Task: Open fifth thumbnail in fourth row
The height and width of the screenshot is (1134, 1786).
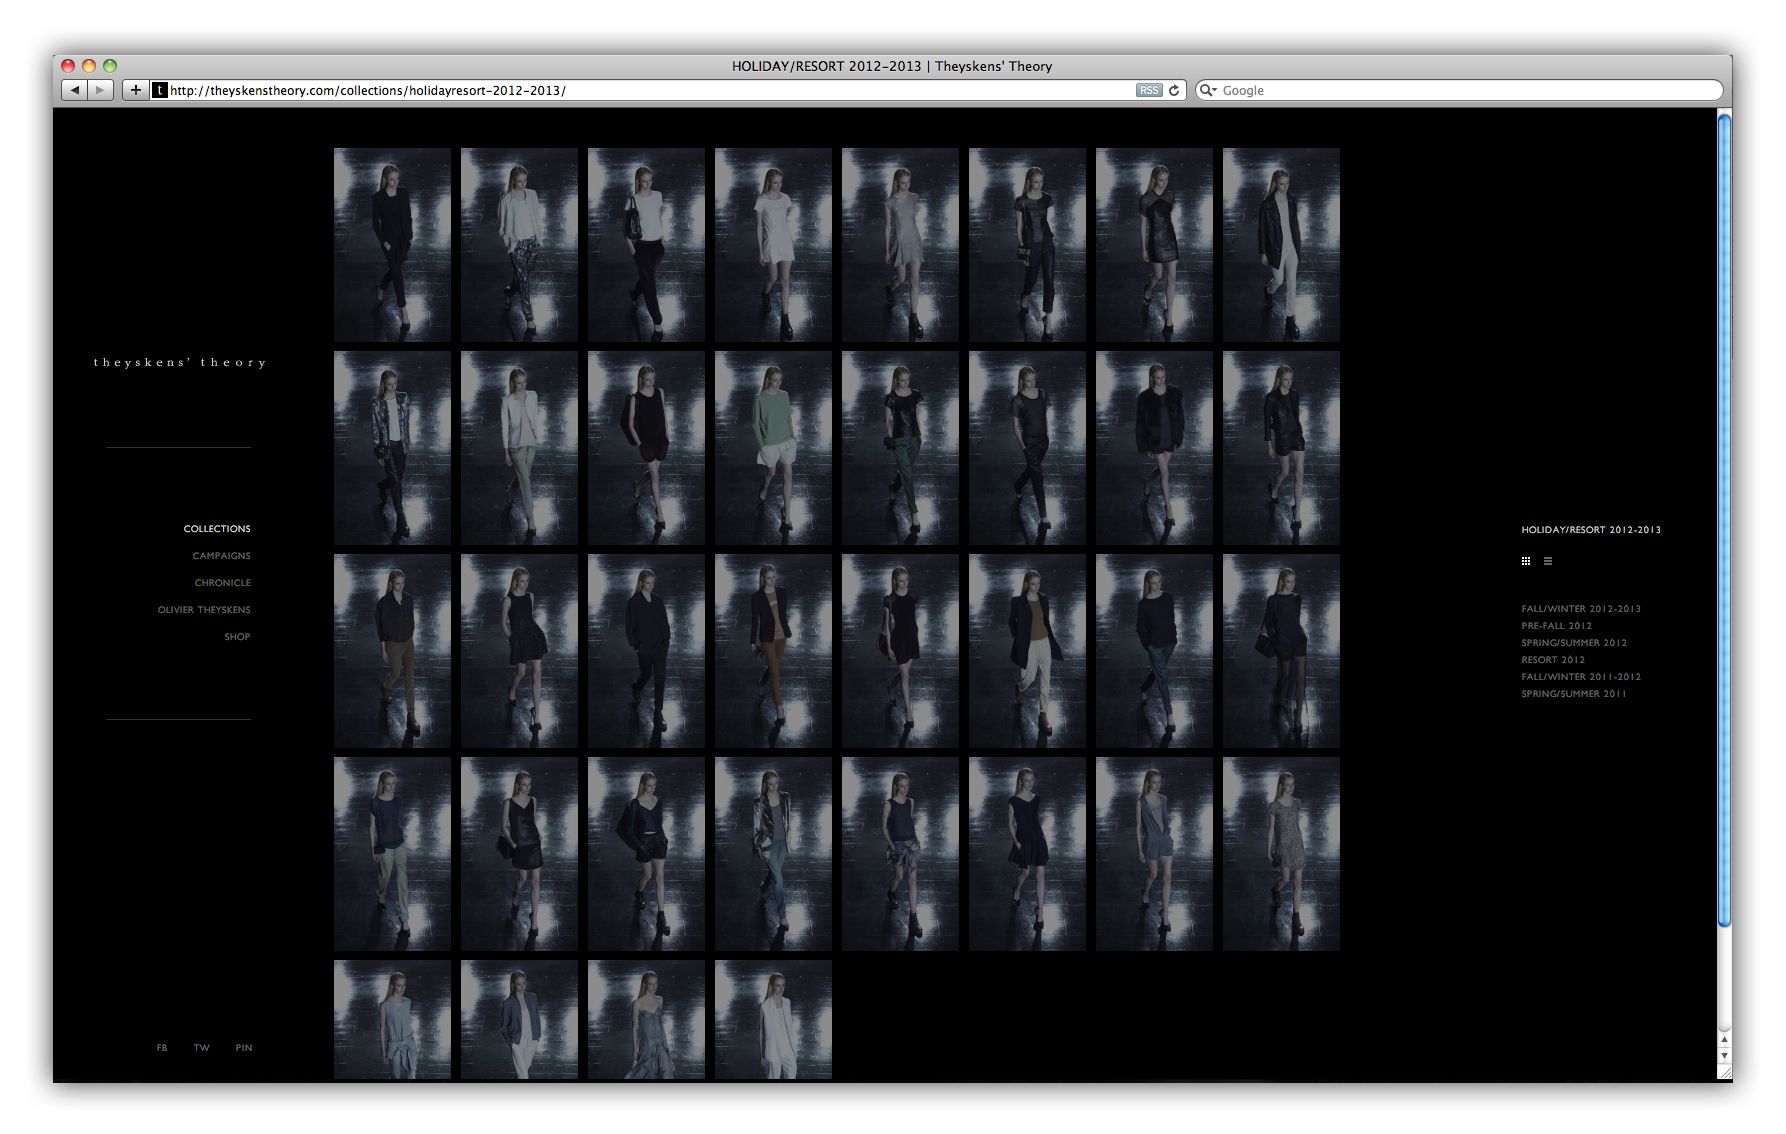Action: 900,854
